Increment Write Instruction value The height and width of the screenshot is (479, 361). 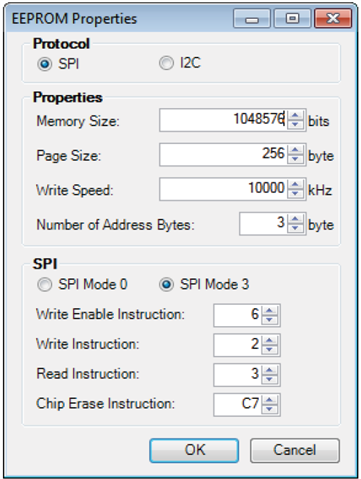269,340
